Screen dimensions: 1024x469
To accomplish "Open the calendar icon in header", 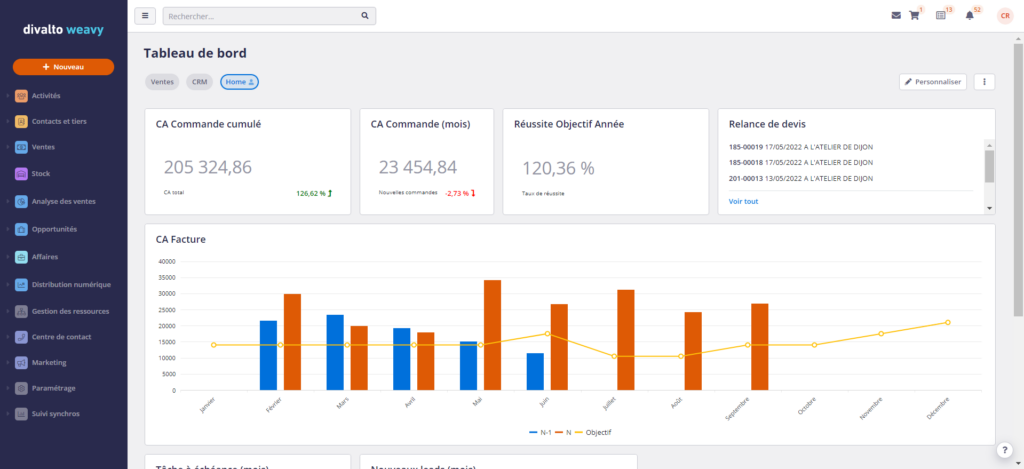I will point(941,16).
